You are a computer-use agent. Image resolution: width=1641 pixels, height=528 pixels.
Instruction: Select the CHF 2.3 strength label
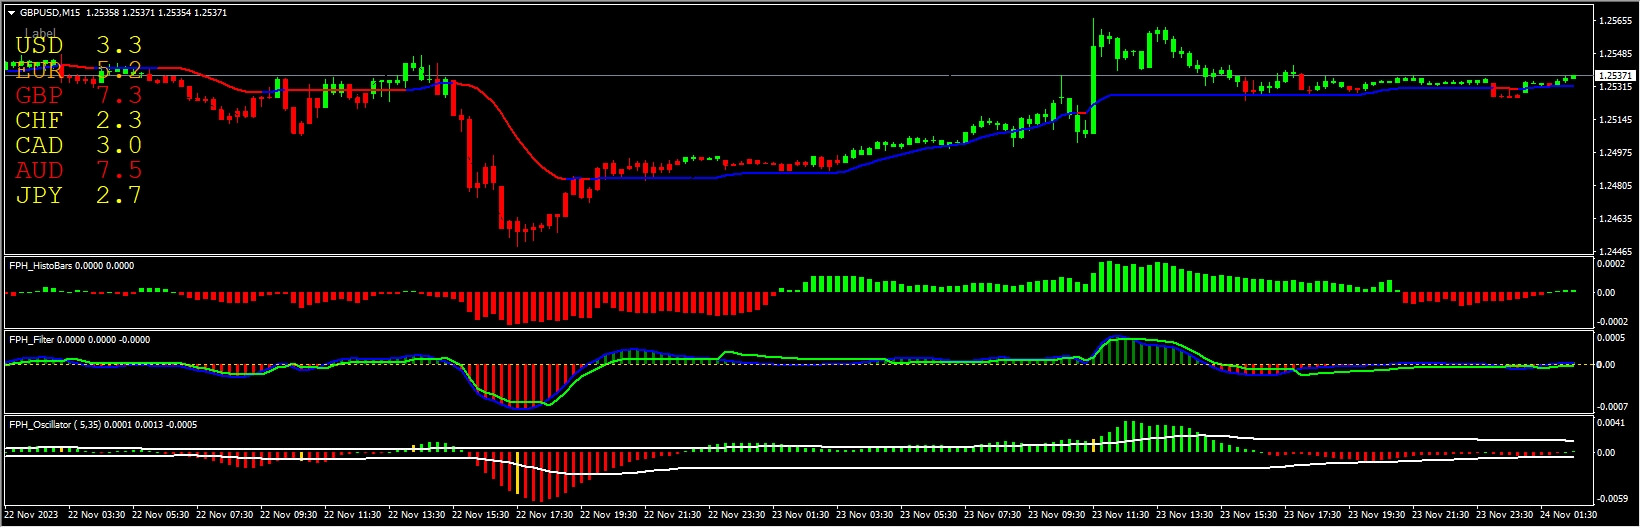point(78,120)
